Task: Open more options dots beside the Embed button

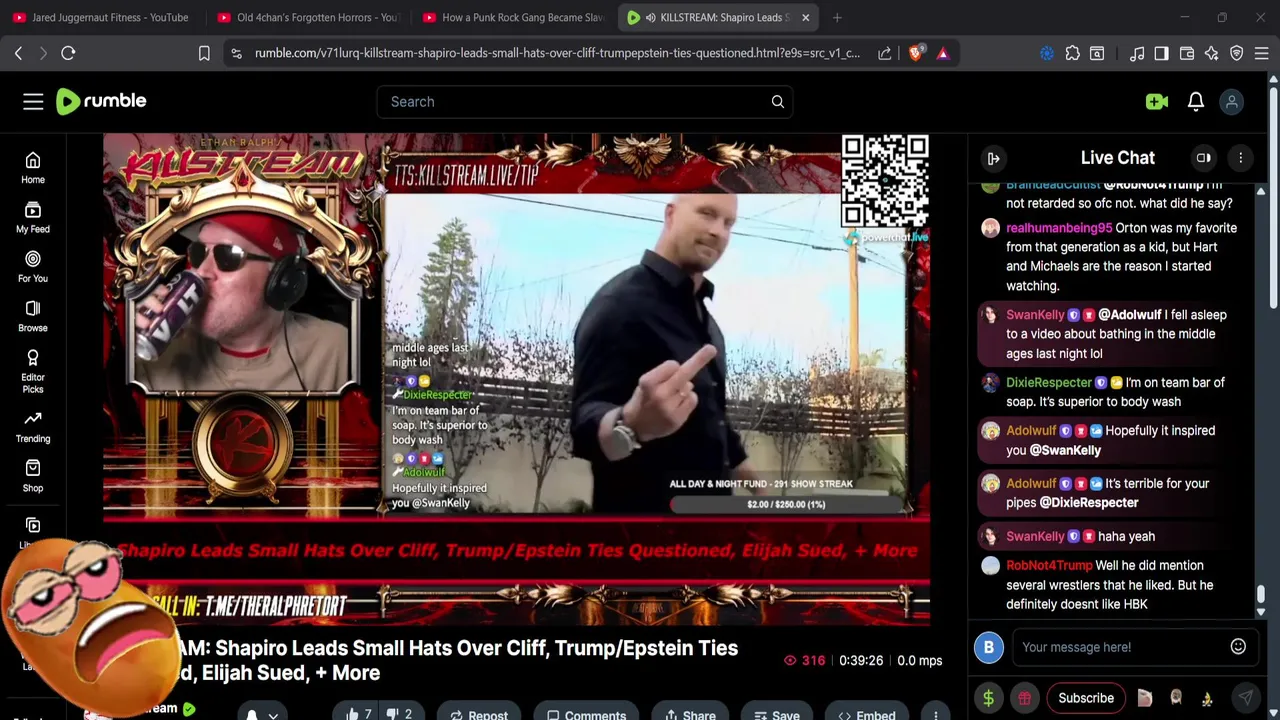Action: 936,714
